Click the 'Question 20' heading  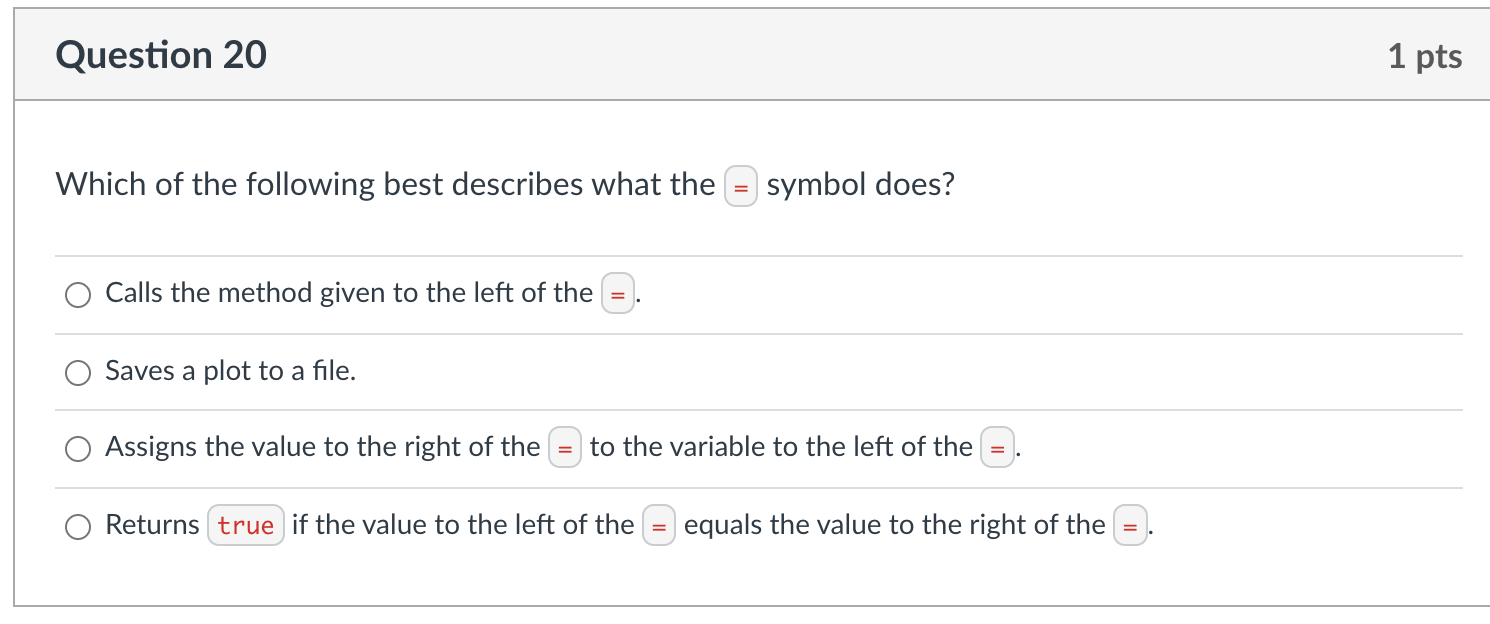(x=162, y=55)
